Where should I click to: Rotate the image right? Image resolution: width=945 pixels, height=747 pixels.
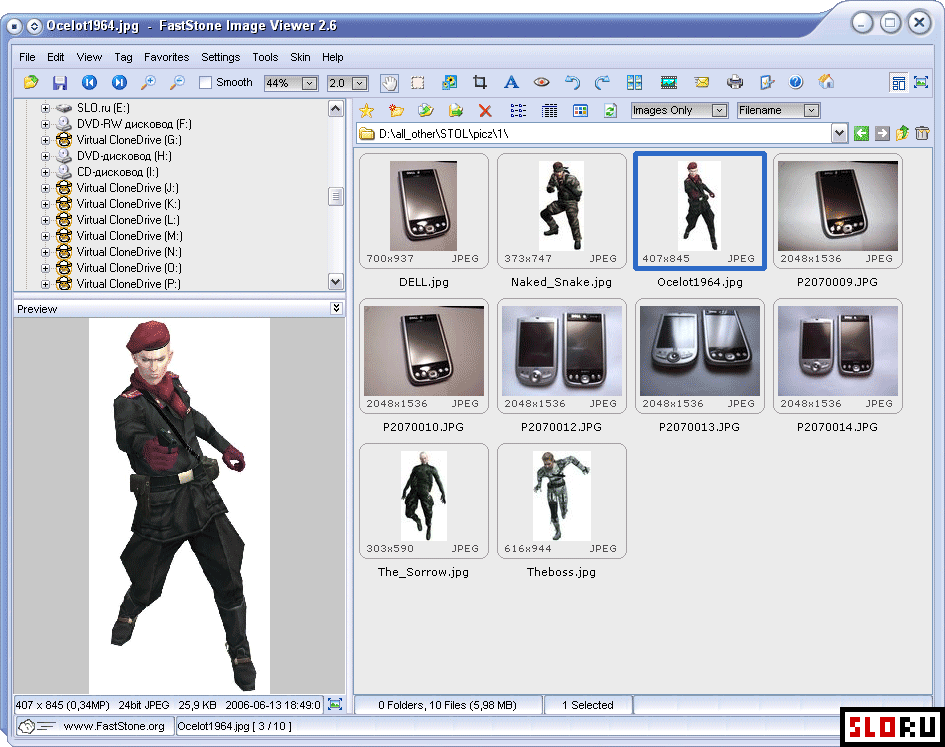pos(602,83)
